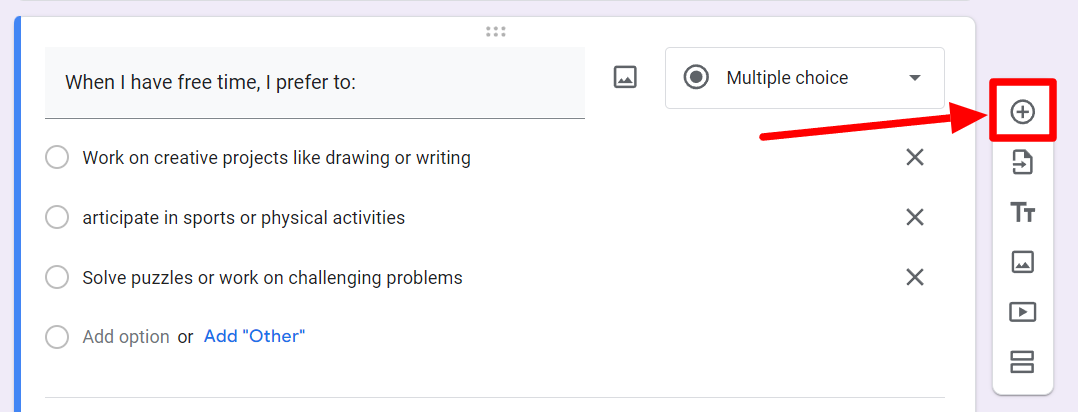Remove the creative projects option
1078x412 pixels.
click(914, 158)
